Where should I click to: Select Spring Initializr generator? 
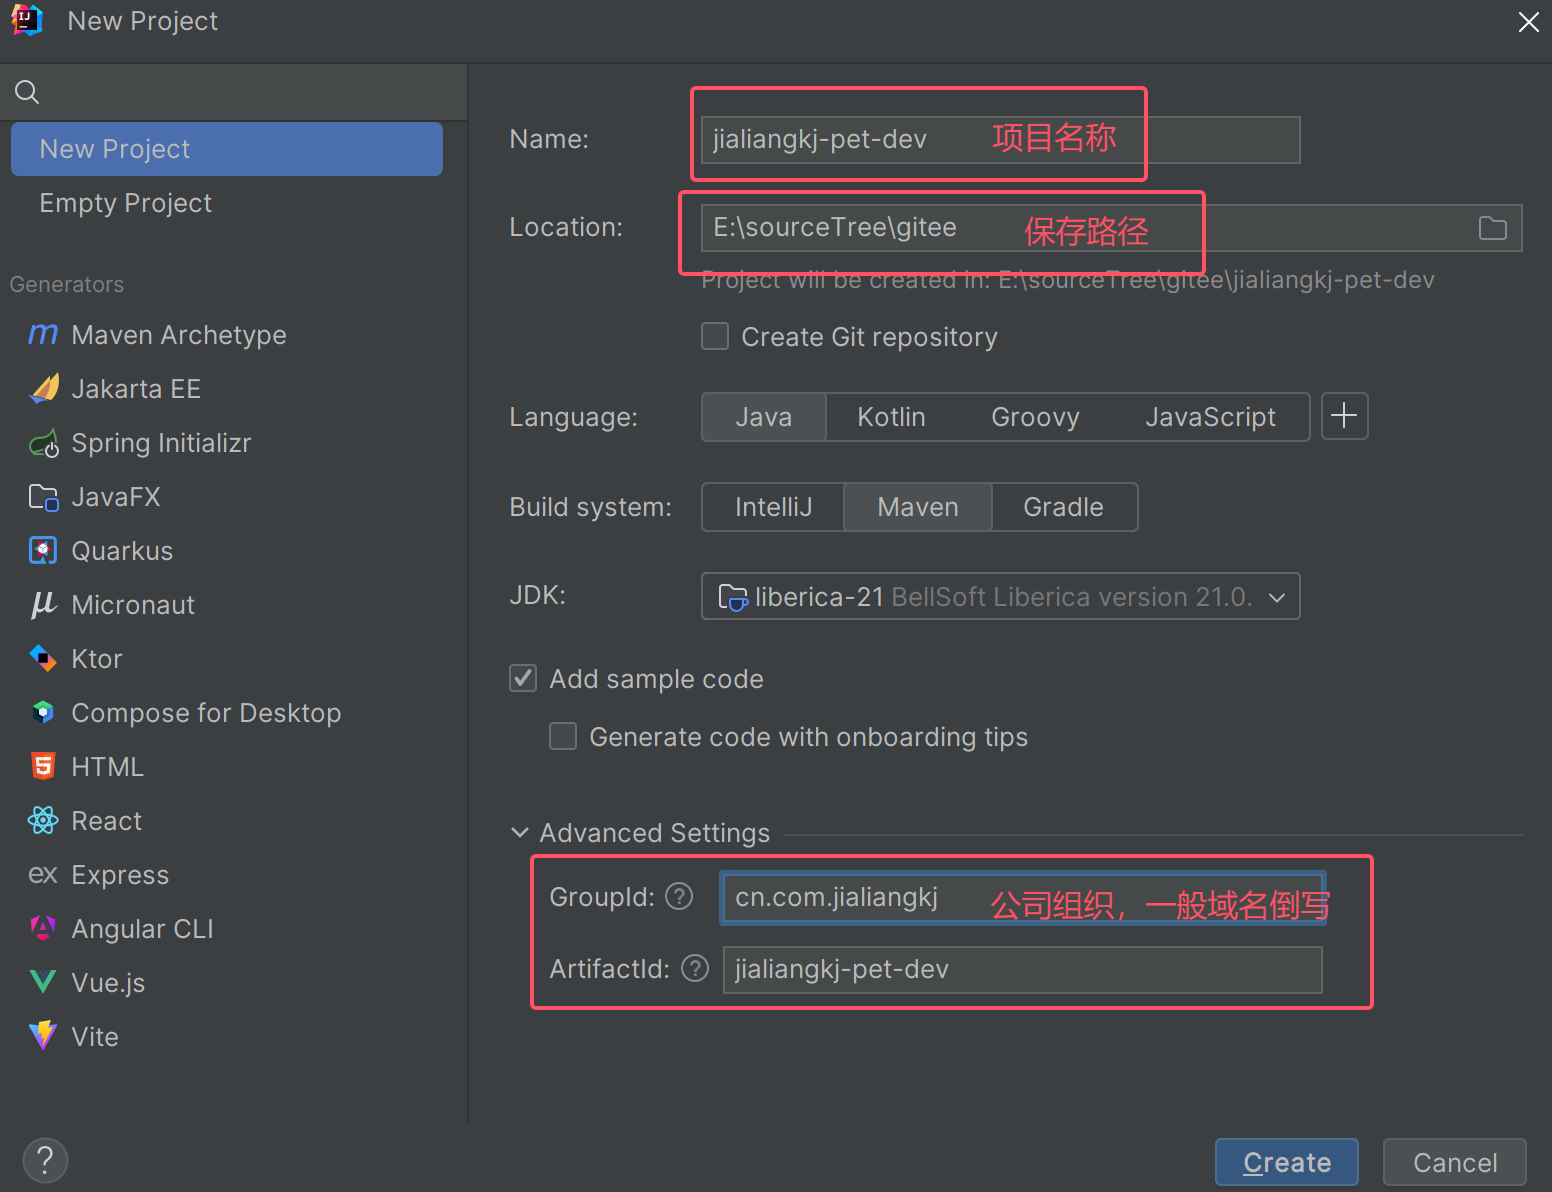pyautogui.click(x=161, y=443)
